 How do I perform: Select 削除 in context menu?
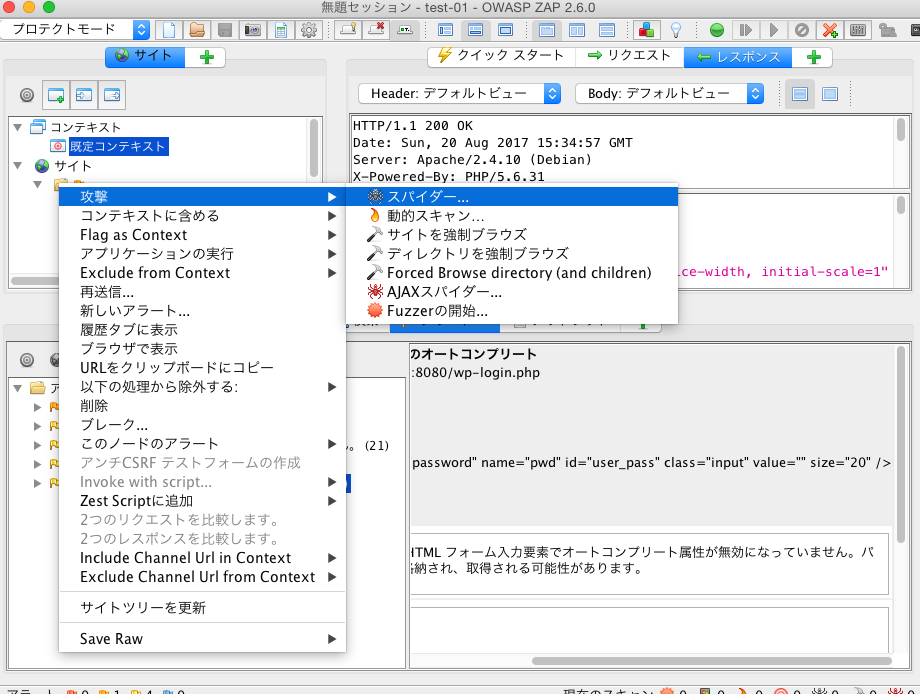tap(202, 406)
